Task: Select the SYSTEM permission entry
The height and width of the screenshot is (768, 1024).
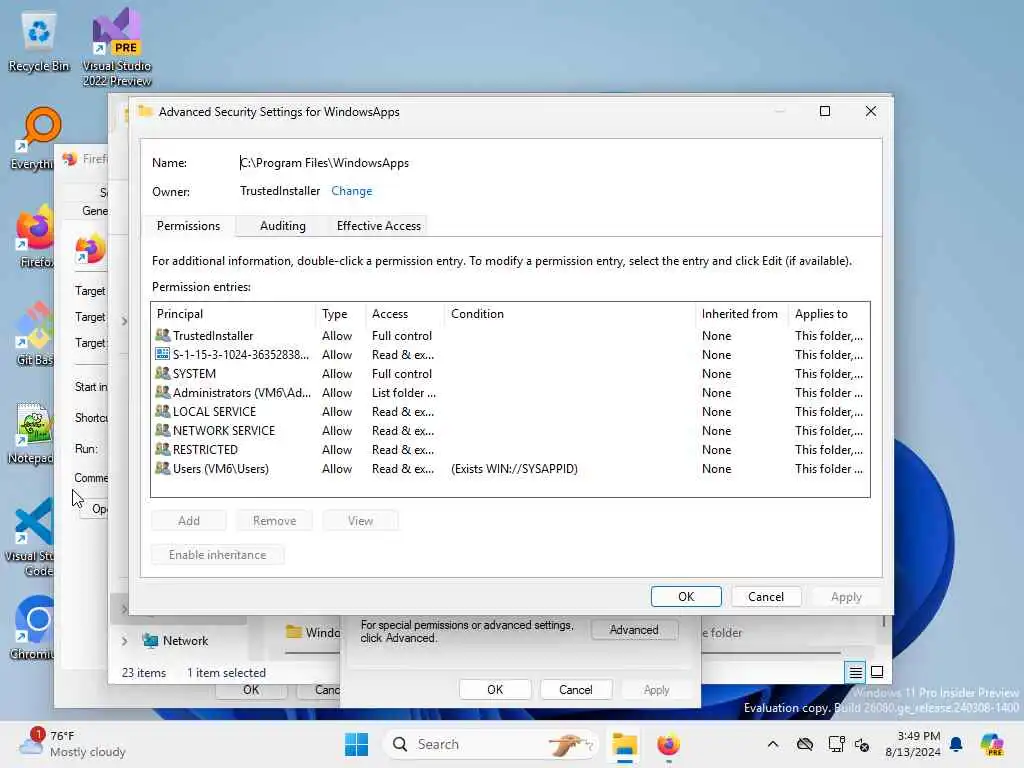Action: click(x=509, y=374)
